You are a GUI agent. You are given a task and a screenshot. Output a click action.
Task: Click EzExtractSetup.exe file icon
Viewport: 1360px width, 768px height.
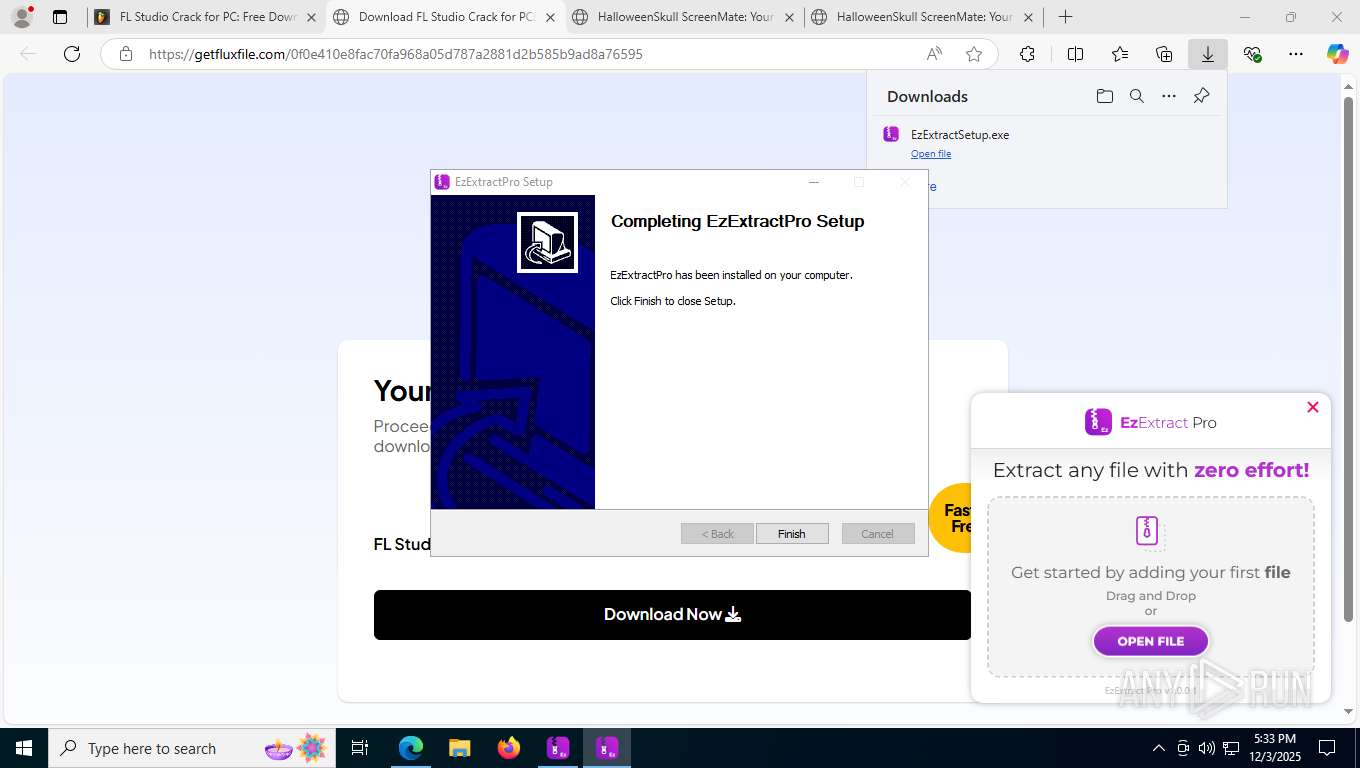(891, 134)
